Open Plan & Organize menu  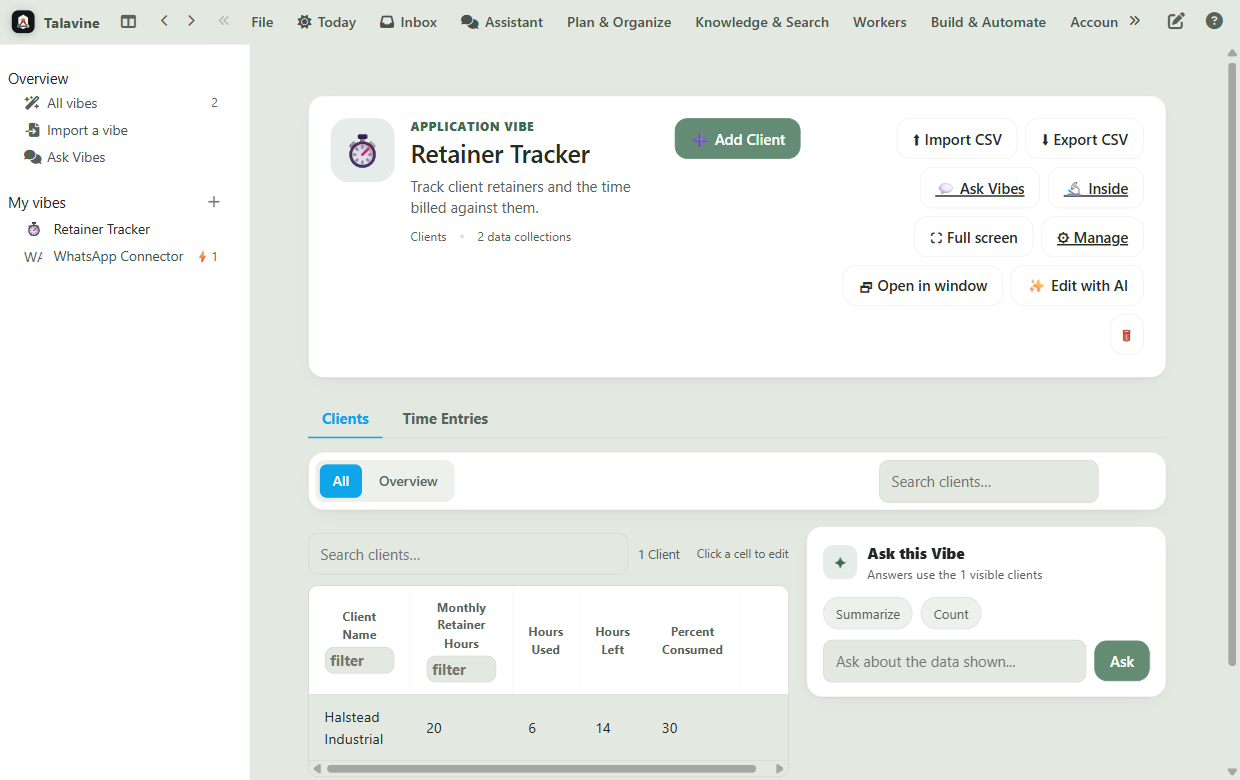coord(619,22)
